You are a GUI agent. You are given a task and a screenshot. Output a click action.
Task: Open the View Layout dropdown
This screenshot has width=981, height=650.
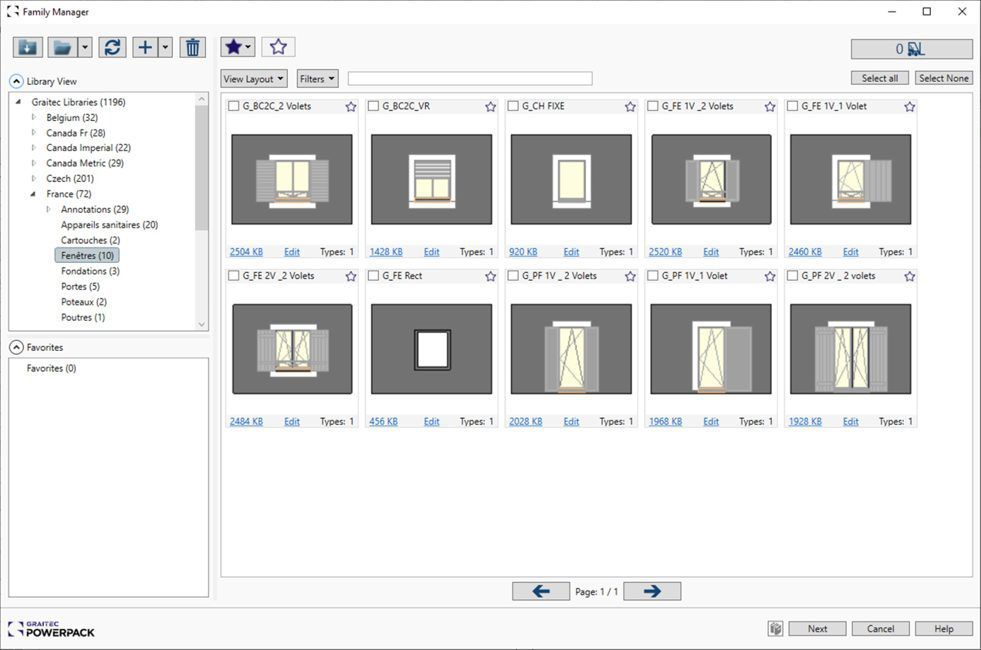253,78
